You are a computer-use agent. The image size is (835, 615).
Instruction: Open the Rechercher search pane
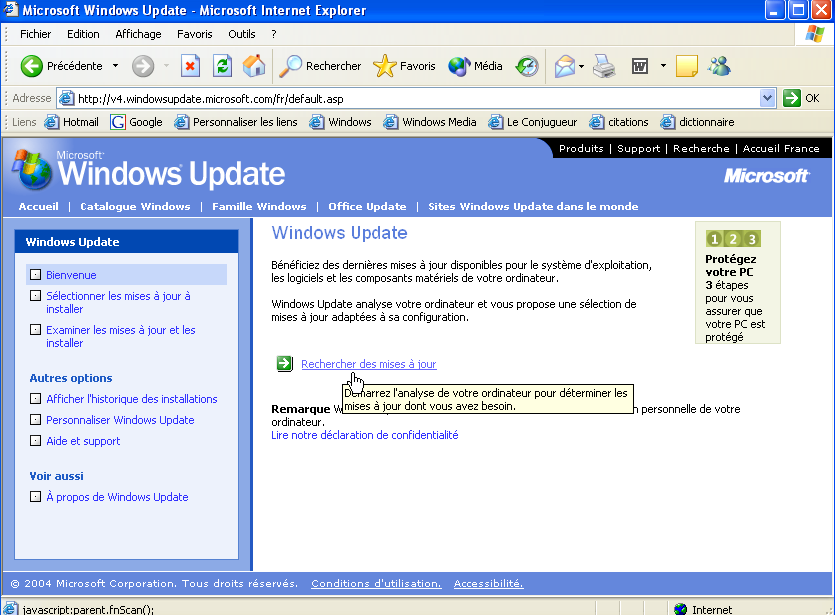(x=321, y=66)
